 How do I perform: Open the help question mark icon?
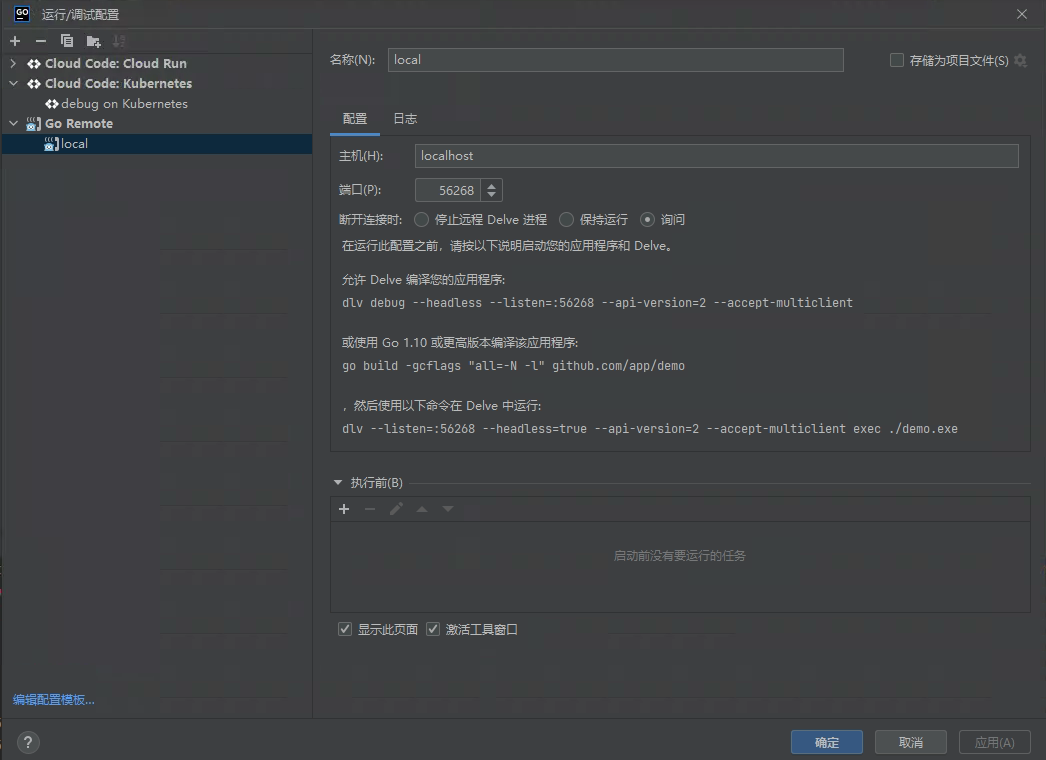[28, 742]
